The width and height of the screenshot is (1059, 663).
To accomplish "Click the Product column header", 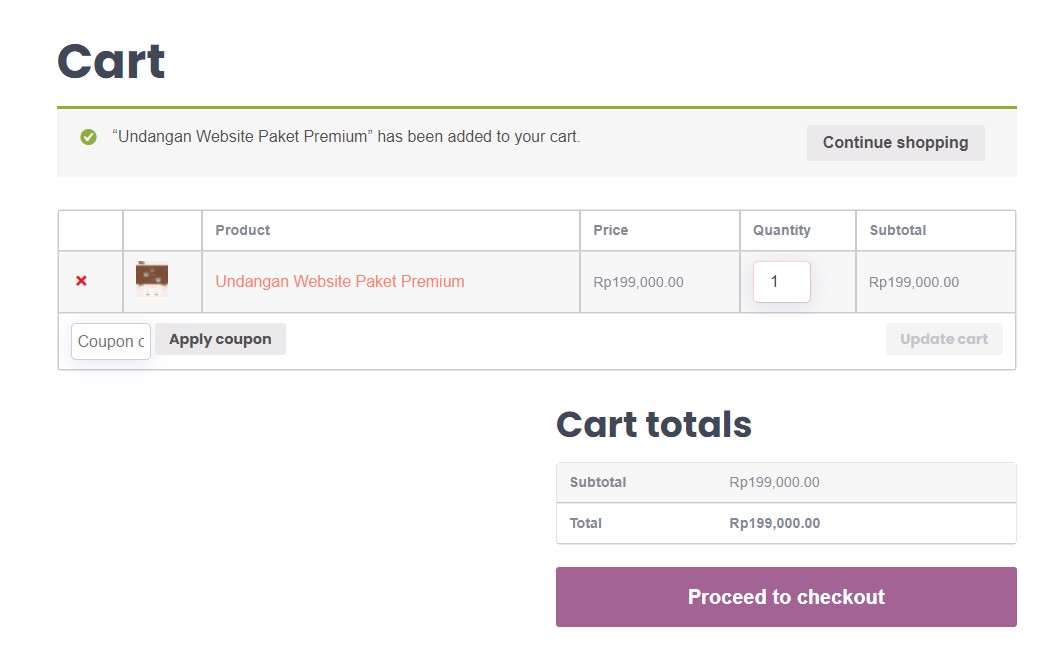I will [x=242, y=230].
